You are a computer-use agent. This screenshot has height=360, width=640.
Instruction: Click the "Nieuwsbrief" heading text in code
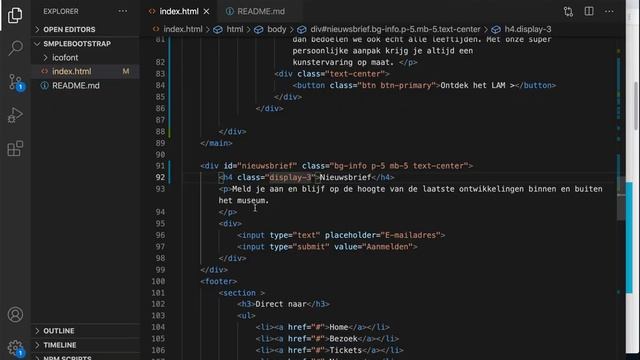[345, 177]
